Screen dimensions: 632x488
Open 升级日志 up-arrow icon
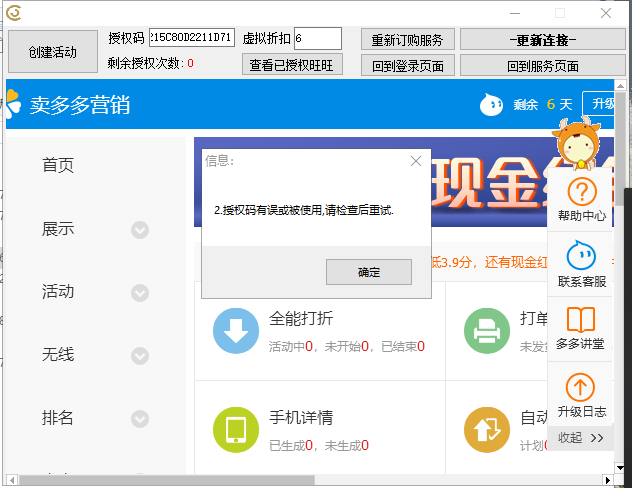pyautogui.click(x=580, y=387)
